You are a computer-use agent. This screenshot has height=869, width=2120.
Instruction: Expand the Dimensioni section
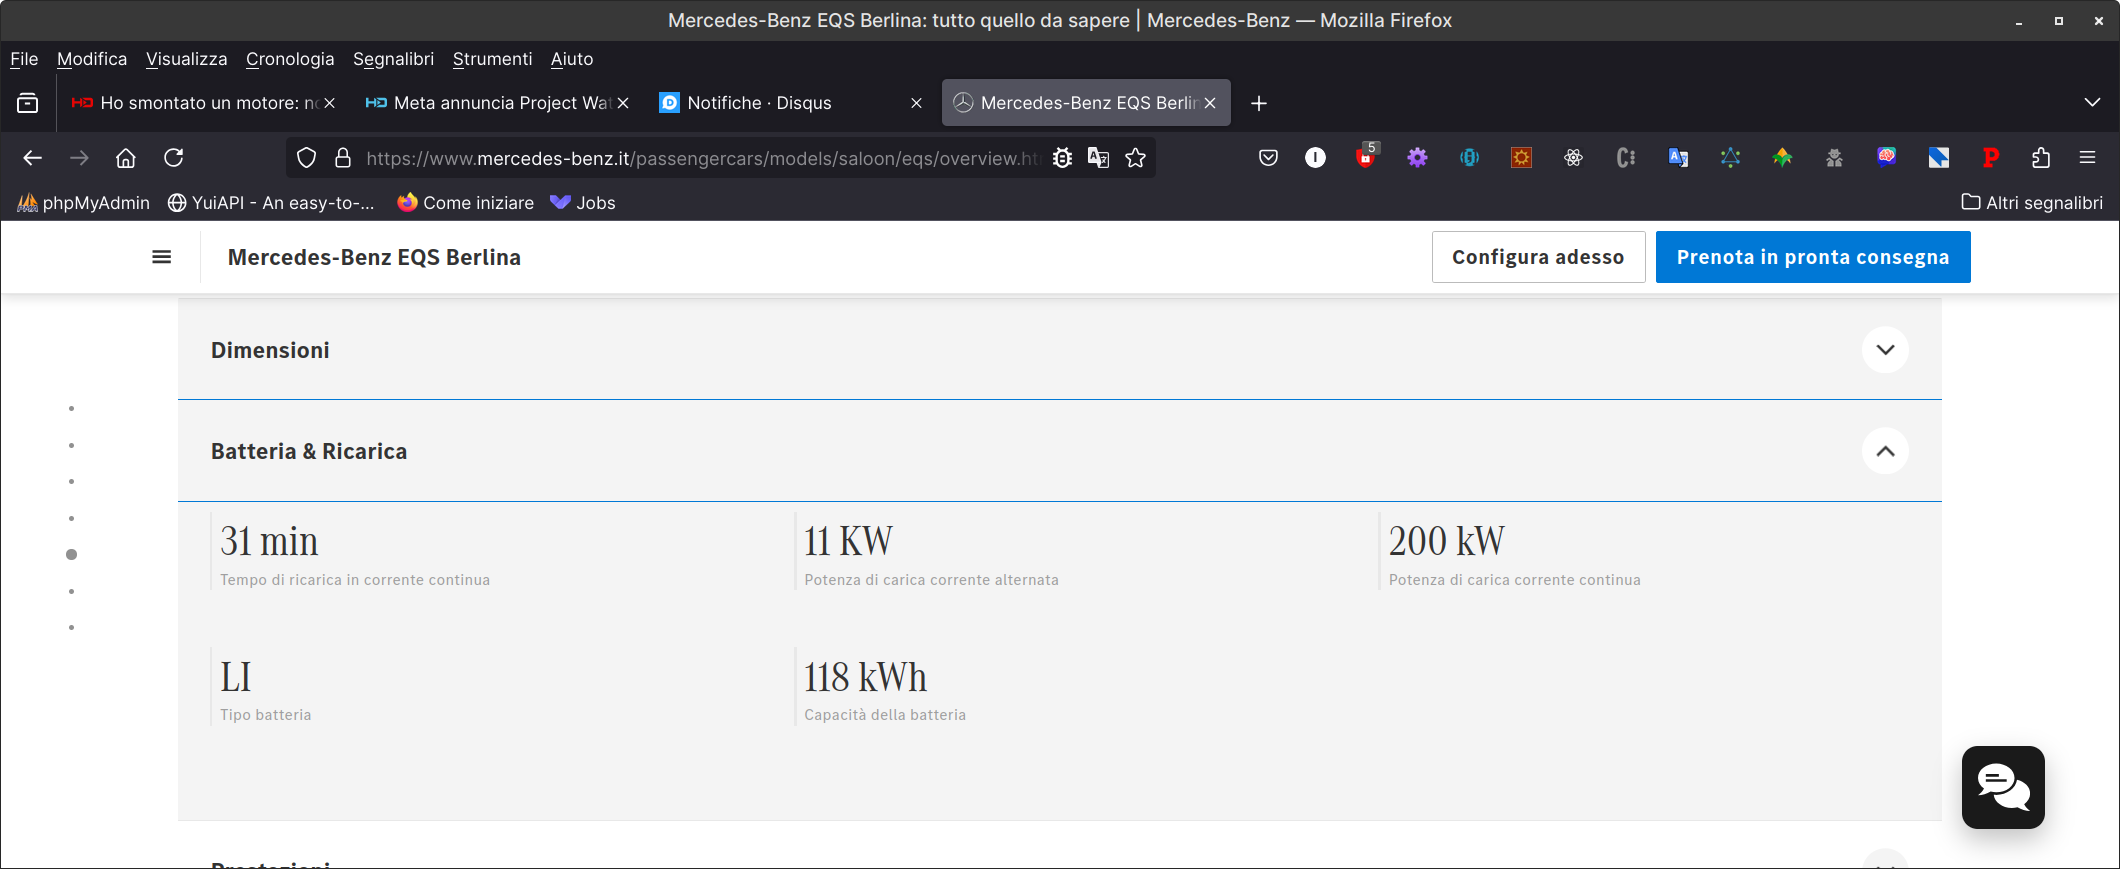point(1885,350)
